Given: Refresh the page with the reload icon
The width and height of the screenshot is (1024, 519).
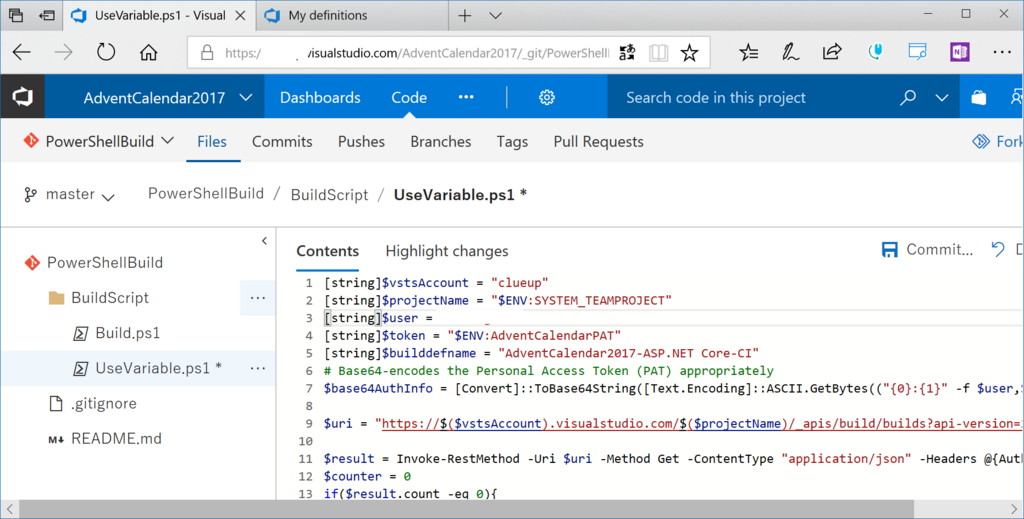Looking at the screenshot, I should click(x=106, y=52).
